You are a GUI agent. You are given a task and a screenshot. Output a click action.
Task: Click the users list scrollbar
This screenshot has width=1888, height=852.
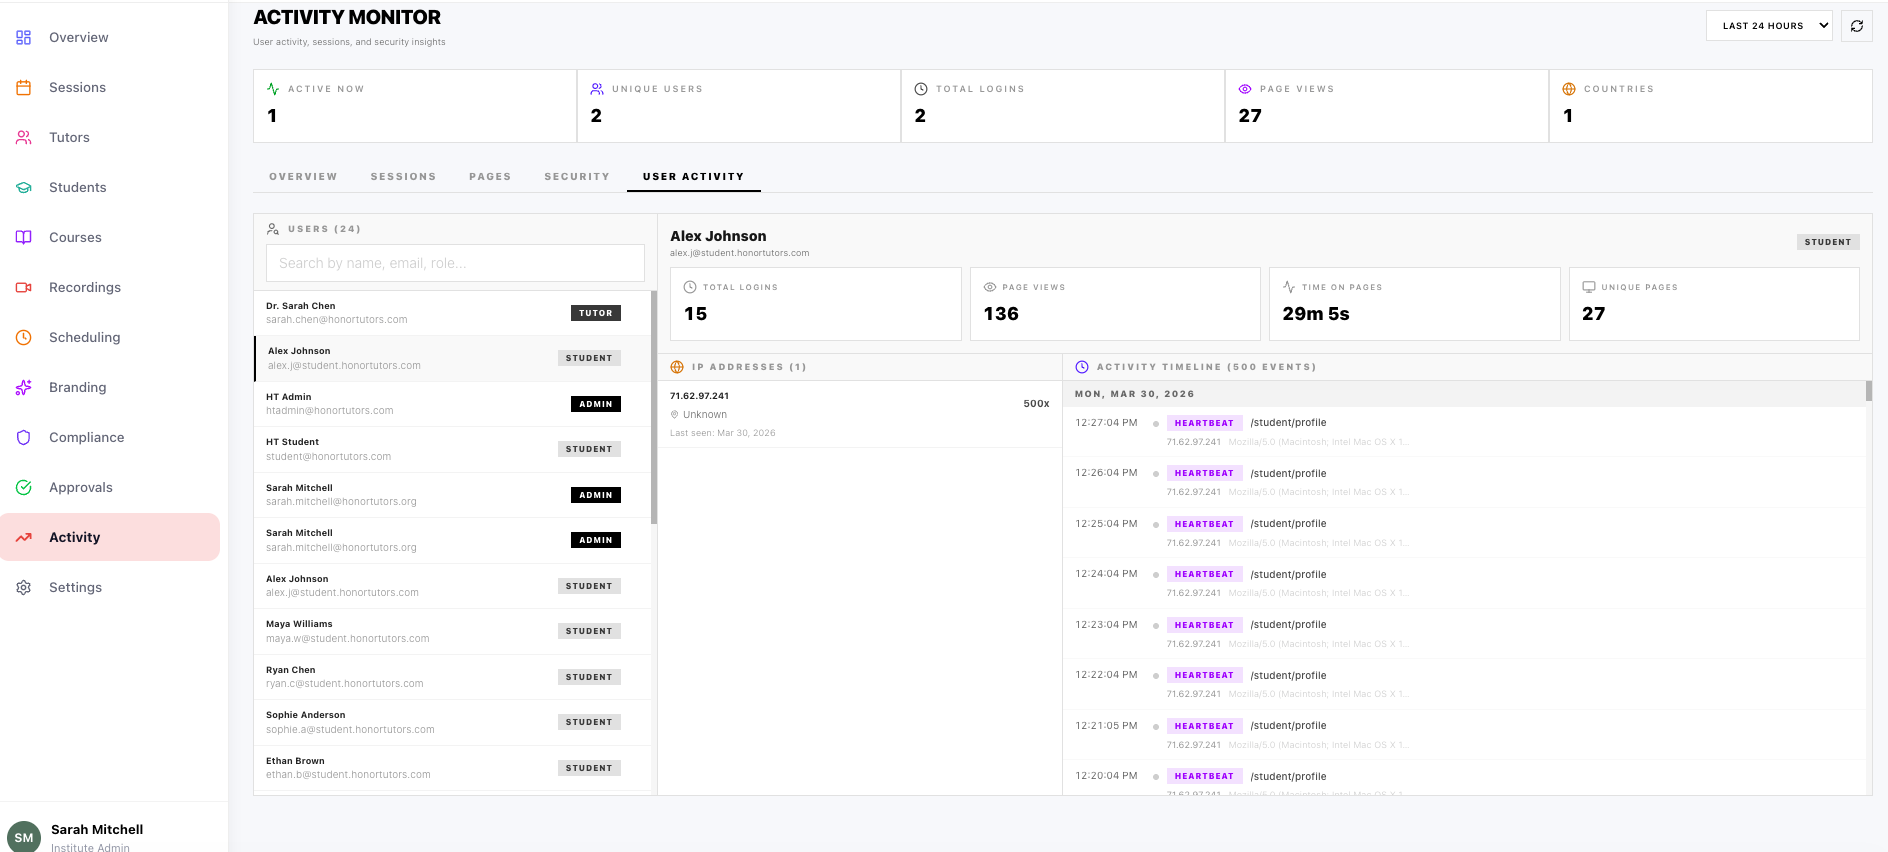654,410
